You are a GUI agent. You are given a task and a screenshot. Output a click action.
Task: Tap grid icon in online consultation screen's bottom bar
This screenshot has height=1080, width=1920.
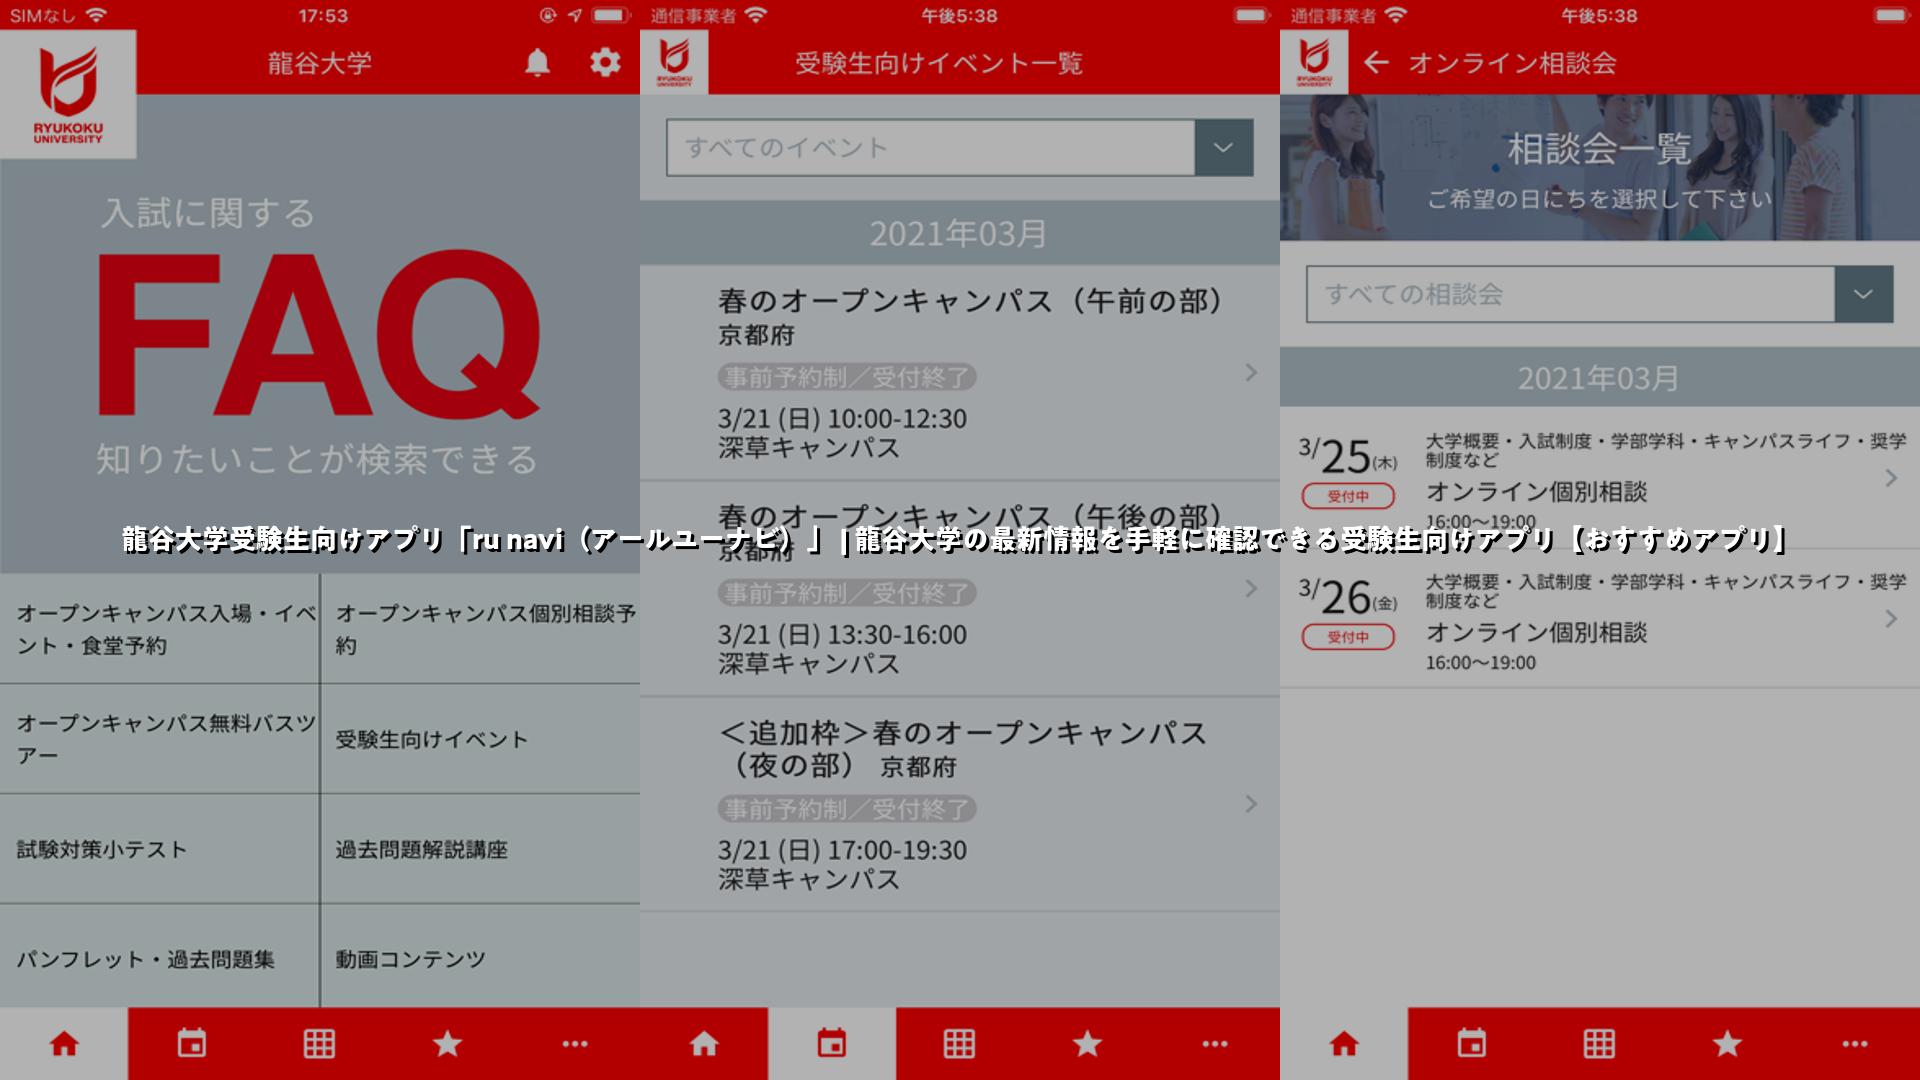pyautogui.click(x=1599, y=1044)
